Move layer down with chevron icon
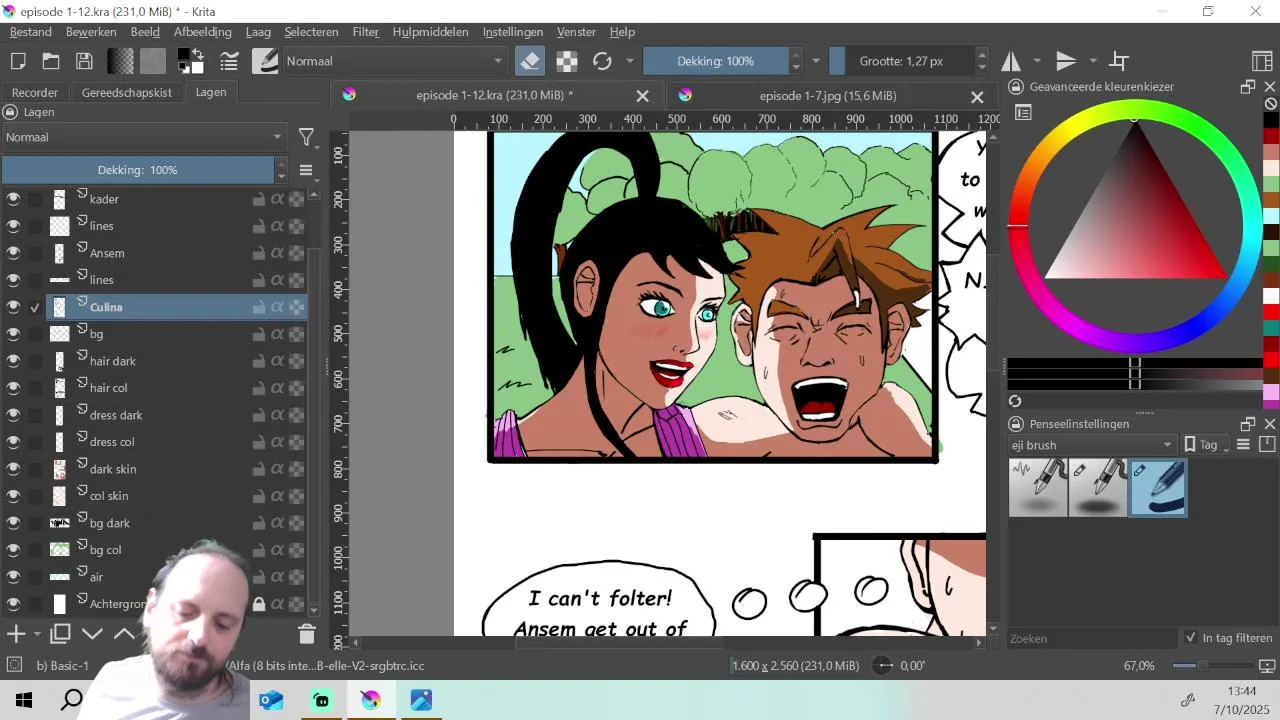The height and width of the screenshot is (720, 1280). [92, 634]
